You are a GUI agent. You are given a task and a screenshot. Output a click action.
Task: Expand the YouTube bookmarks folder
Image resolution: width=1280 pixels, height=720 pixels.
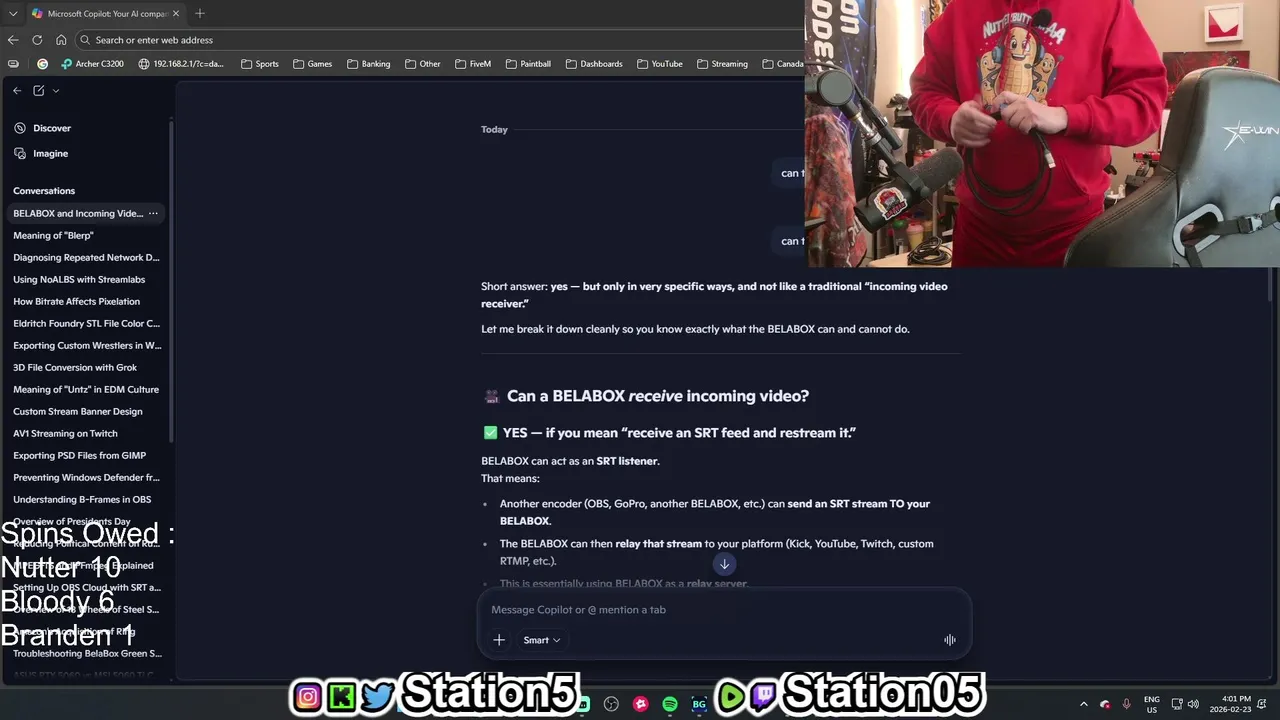click(x=660, y=64)
